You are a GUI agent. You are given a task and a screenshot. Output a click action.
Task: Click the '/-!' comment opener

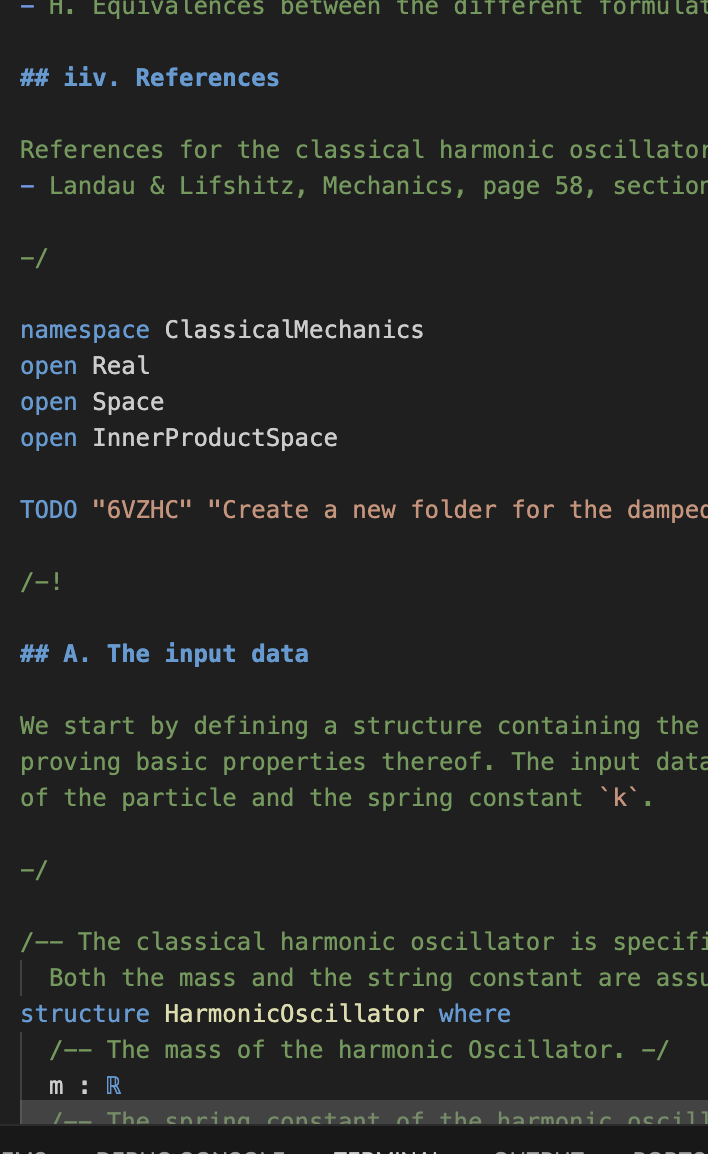41,582
